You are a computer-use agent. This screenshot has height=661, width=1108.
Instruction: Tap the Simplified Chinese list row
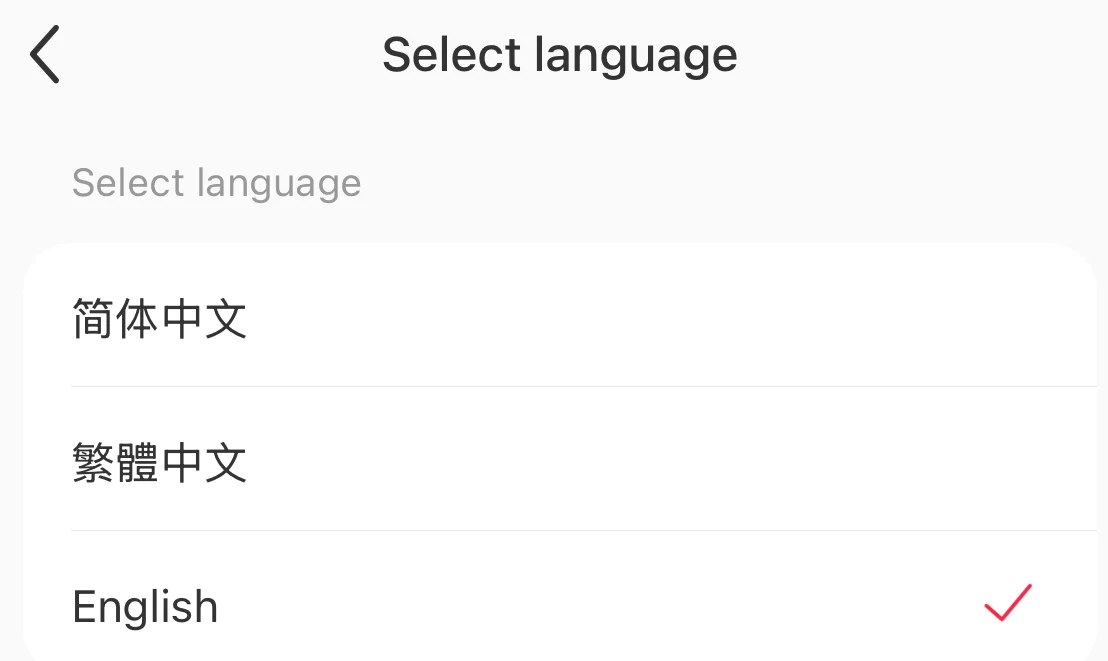point(560,319)
